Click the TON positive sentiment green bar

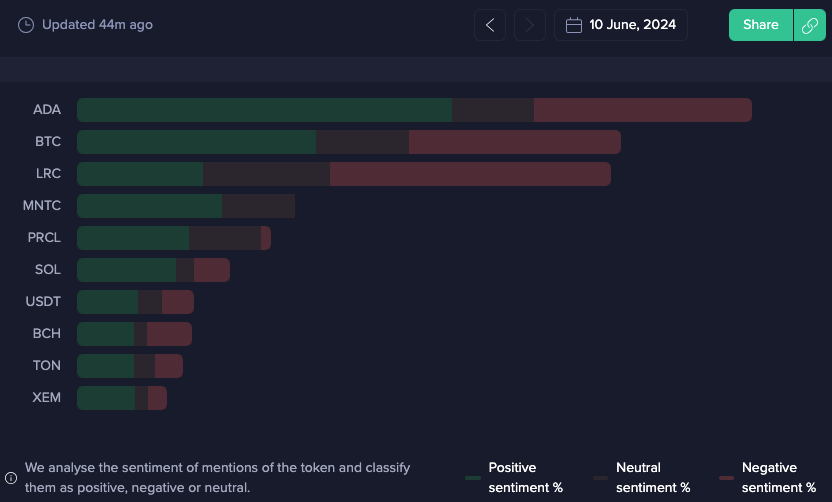(106, 366)
